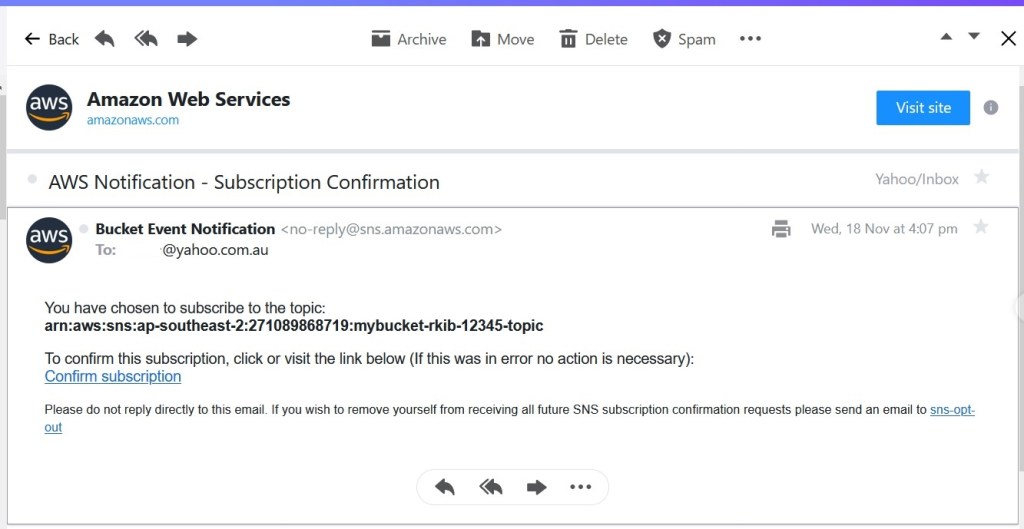Archive this email
The image size is (1024, 529).
(408, 39)
